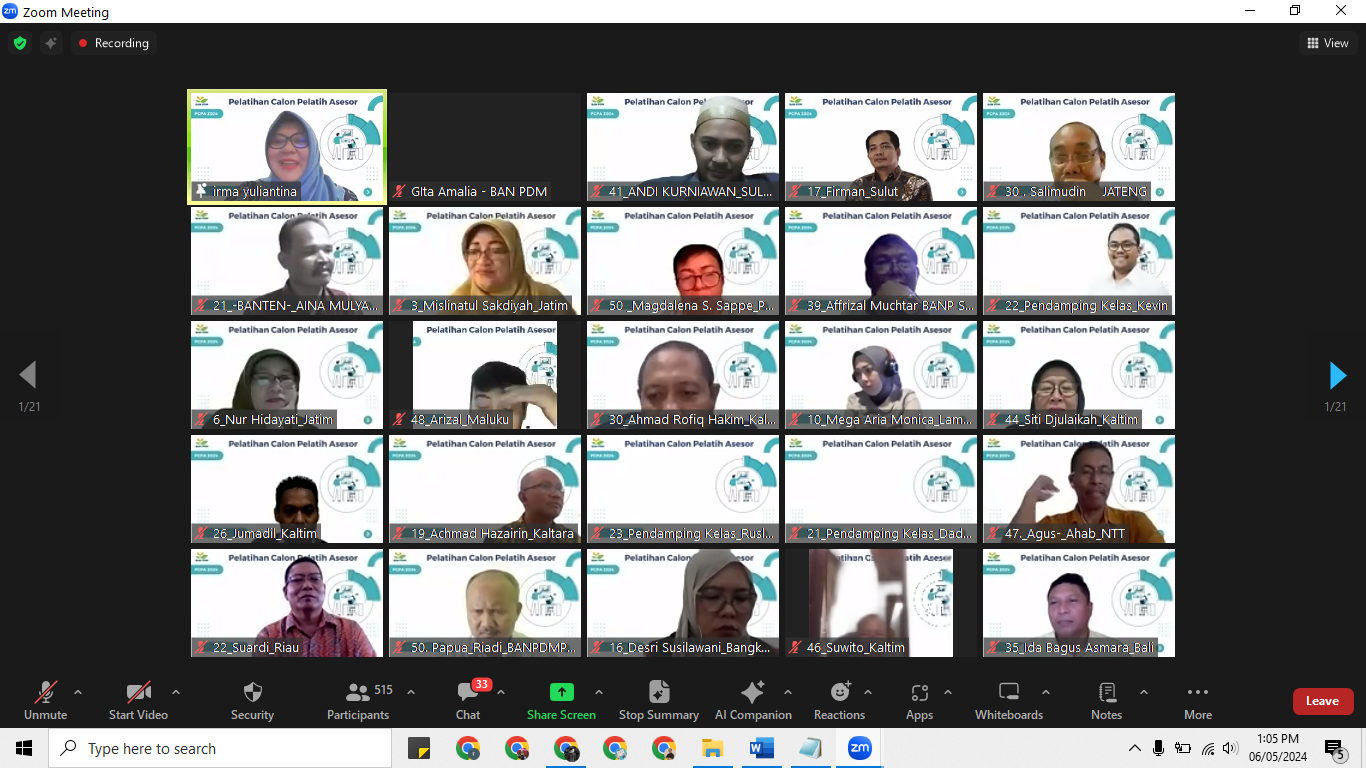Expand video options arrow next to Start Video

pos(176,692)
